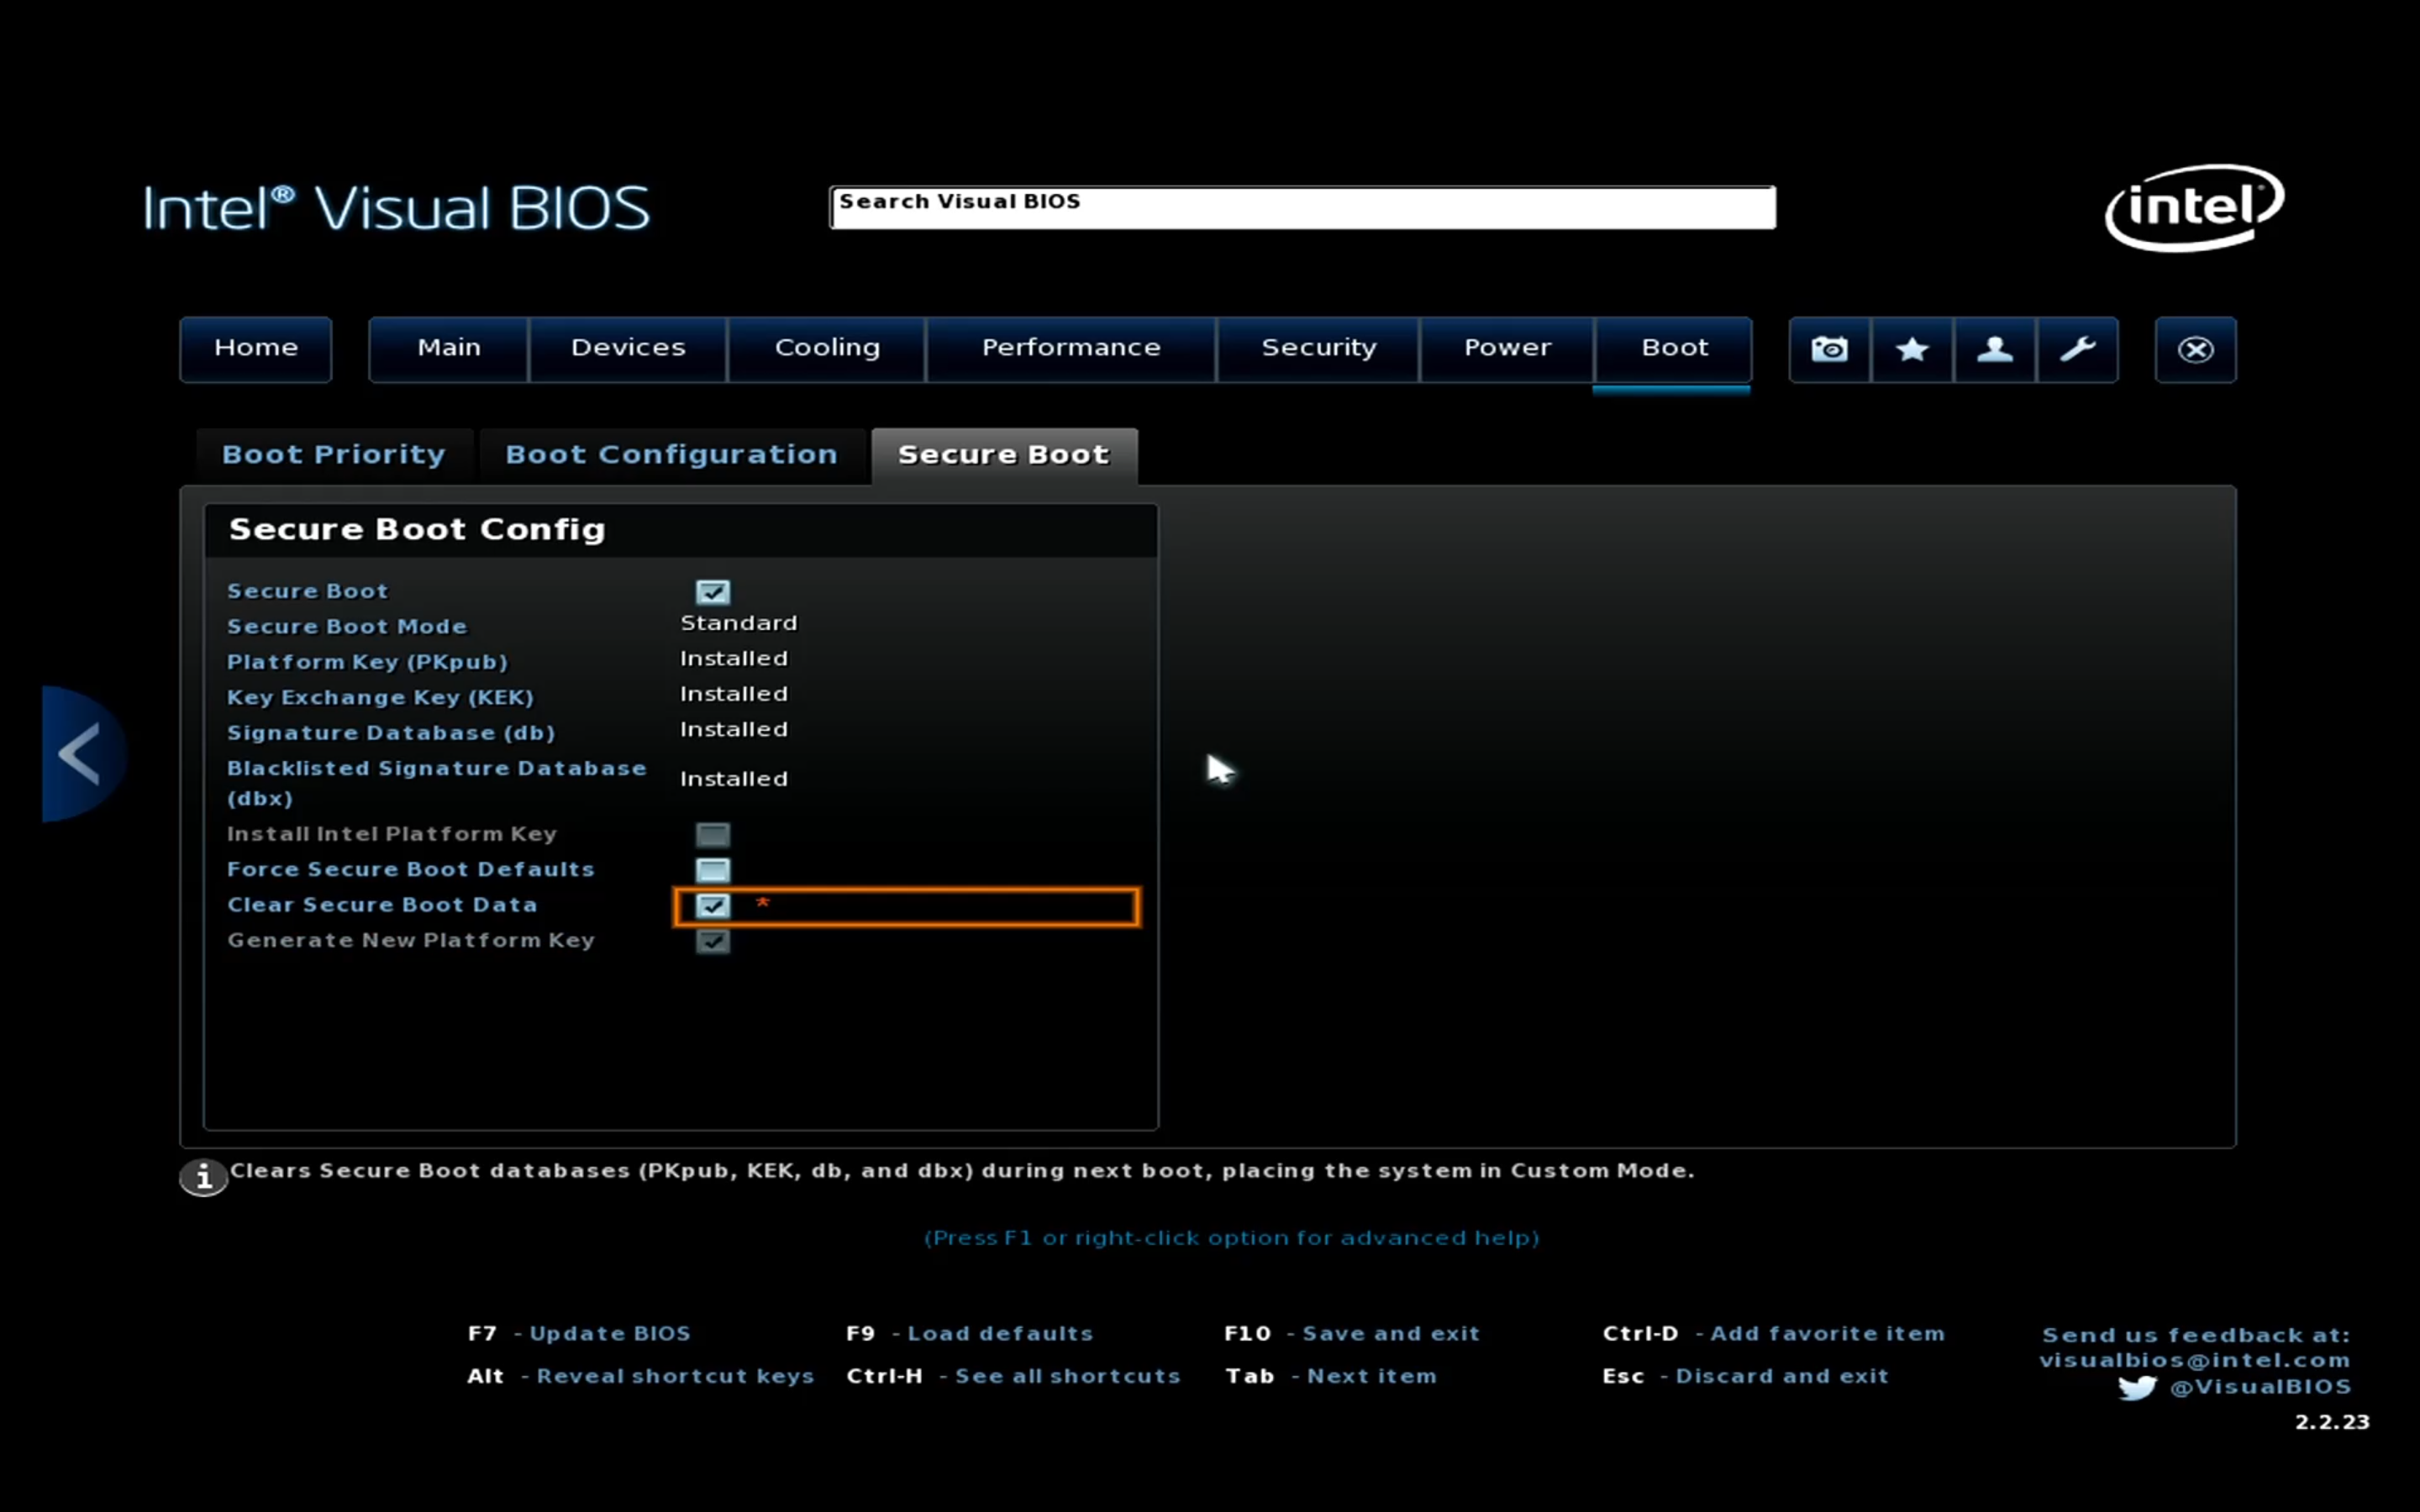Go to the Security menu
The height and width of the screenshot is (1512, 2420).
[x=1318, y=348]
